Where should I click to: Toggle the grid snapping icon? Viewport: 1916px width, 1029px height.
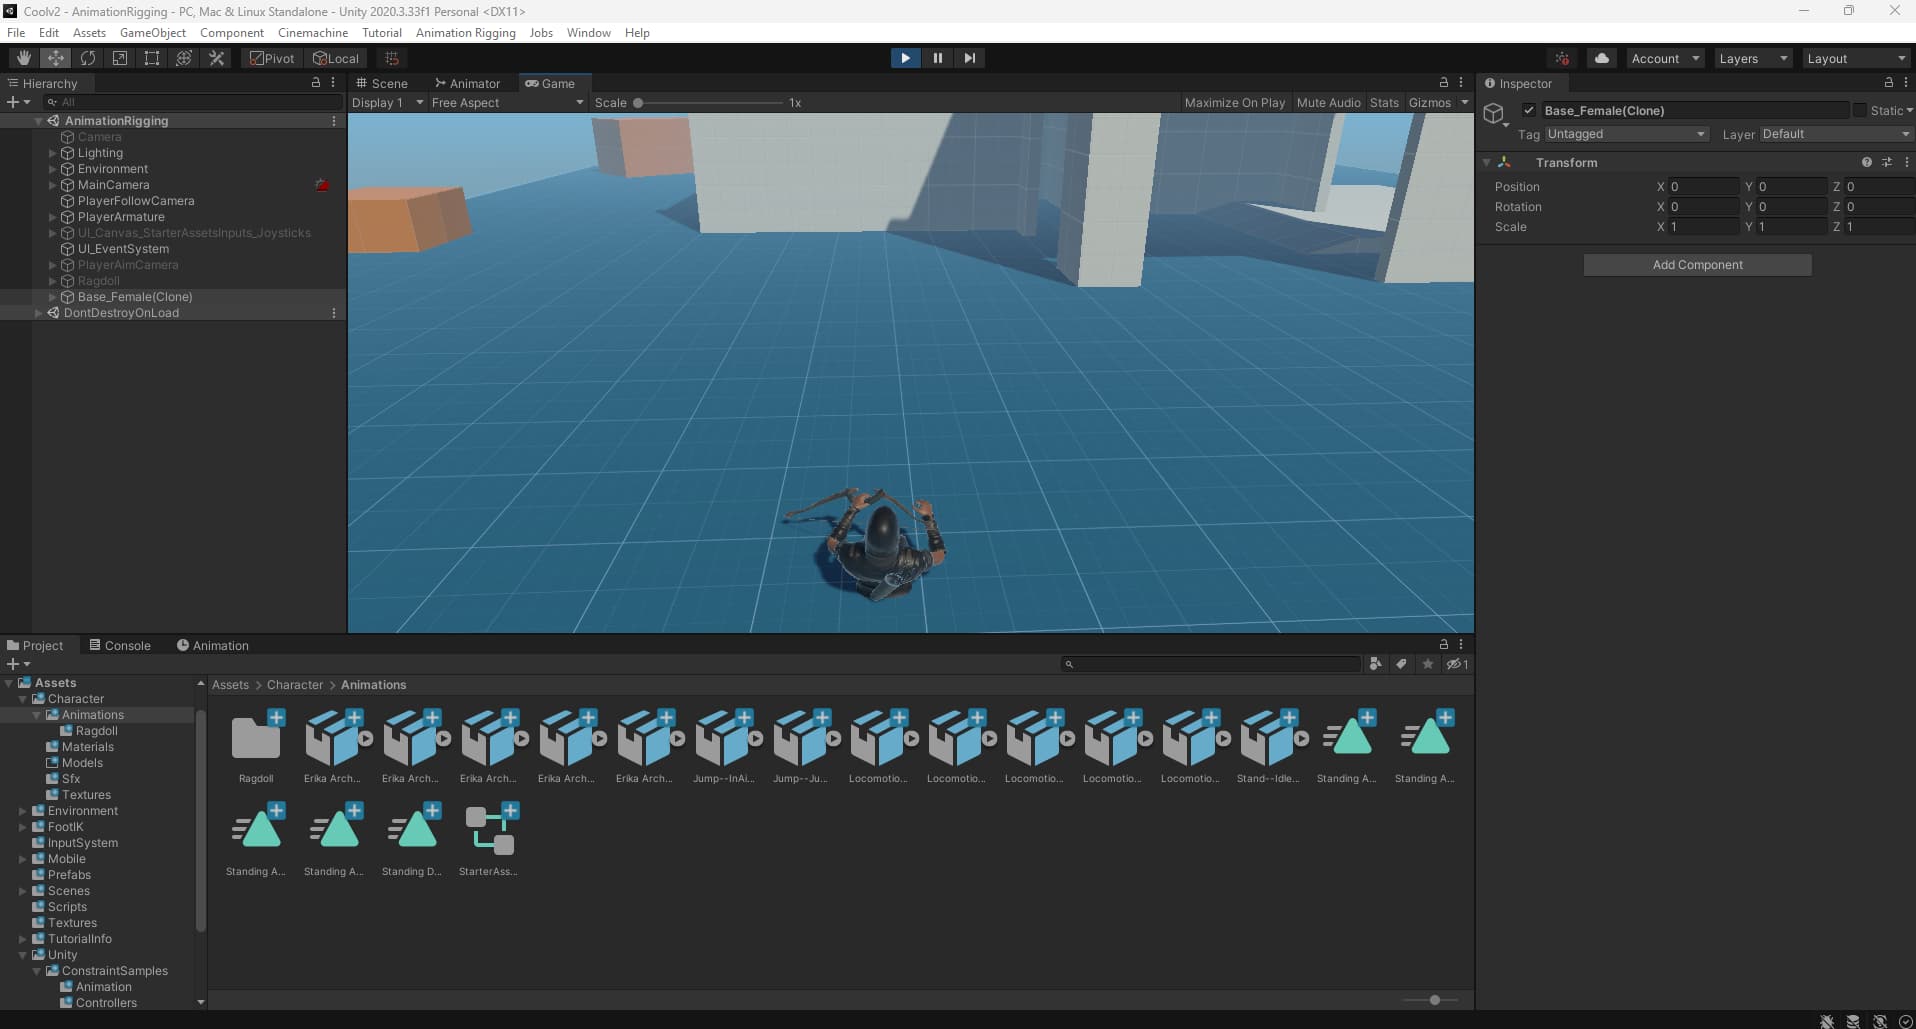390,58
